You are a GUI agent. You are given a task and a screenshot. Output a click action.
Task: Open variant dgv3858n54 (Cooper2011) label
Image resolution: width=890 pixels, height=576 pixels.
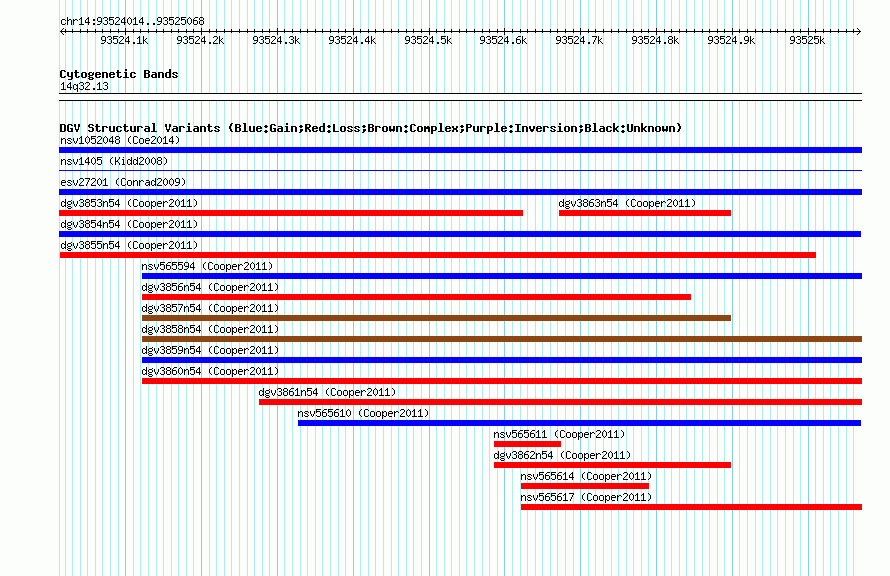point(210,329)
